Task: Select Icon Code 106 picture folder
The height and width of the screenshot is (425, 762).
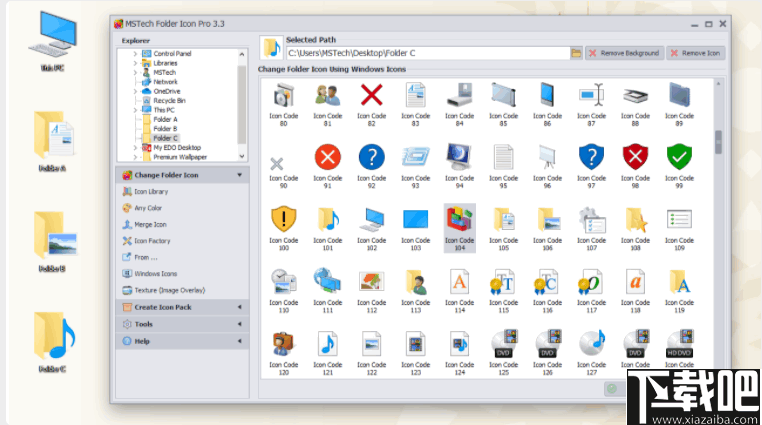Action: [547, 220]
